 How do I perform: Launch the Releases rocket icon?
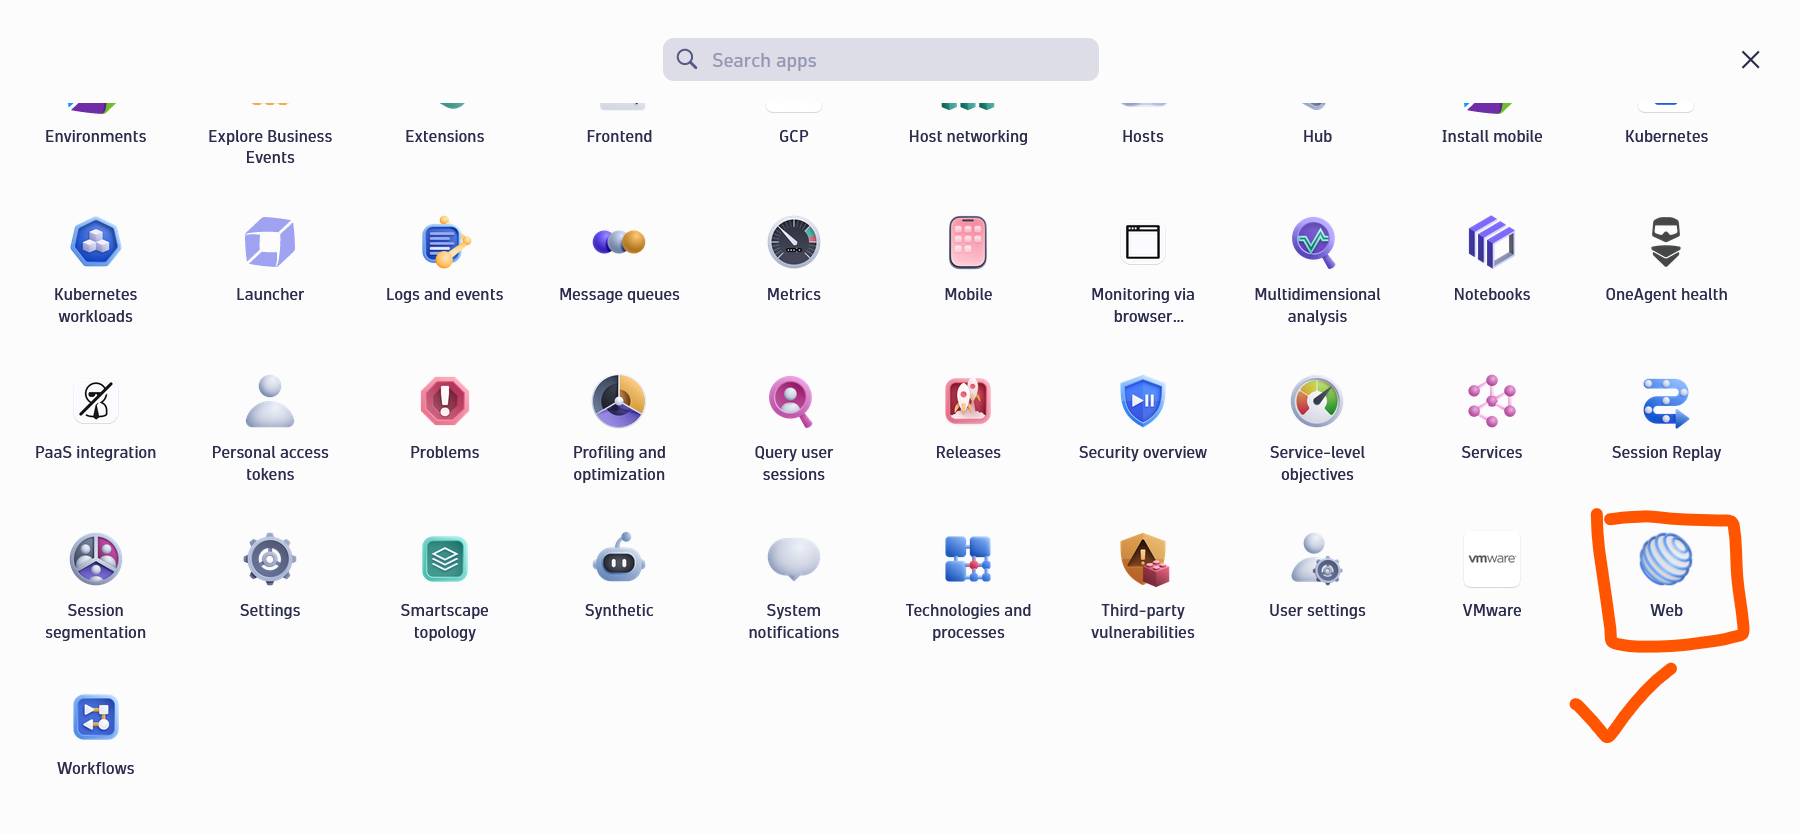click(968, 401)
